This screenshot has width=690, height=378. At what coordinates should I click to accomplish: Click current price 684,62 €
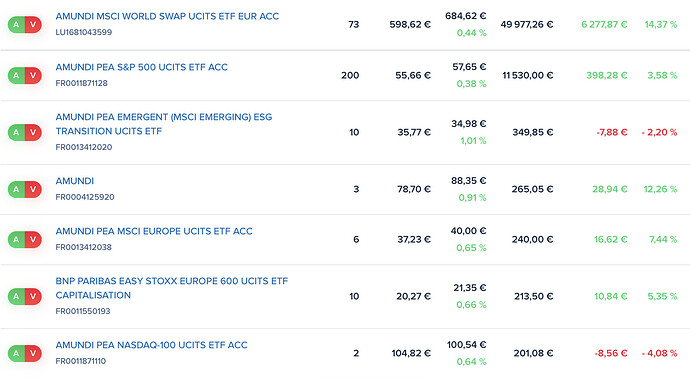tap(466, 16)
